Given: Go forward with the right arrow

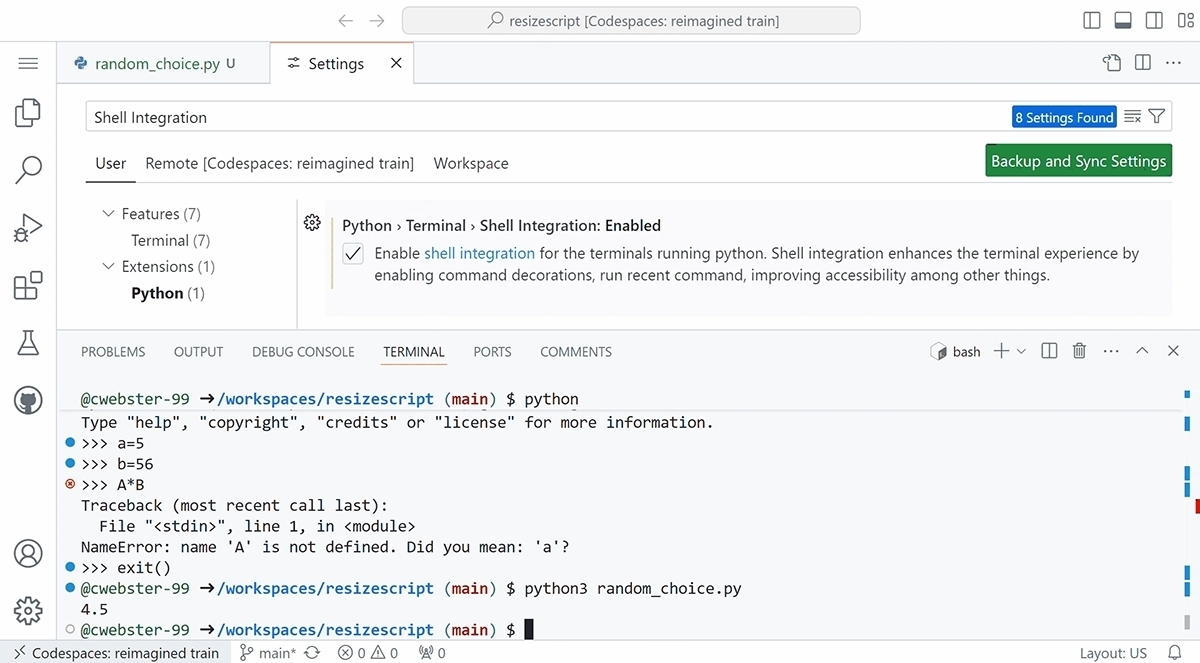Looking at the screenshot, I should 377,20.
